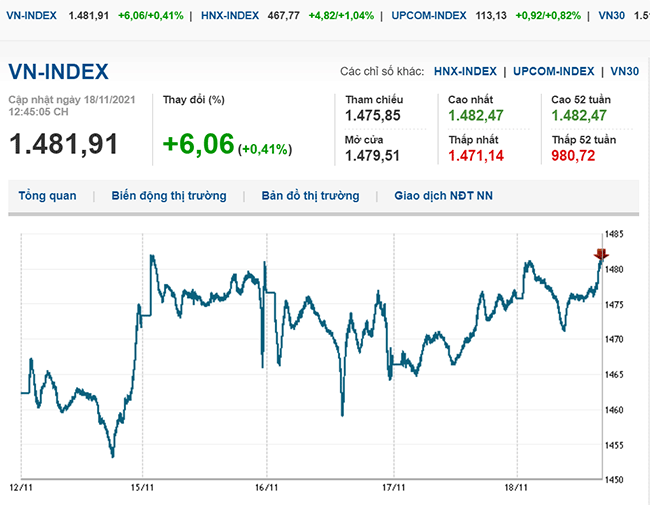This screenshot has width=650, height=505.
Task: Click the Tham chiếu value 1.475,85
Action: [373, 116]
